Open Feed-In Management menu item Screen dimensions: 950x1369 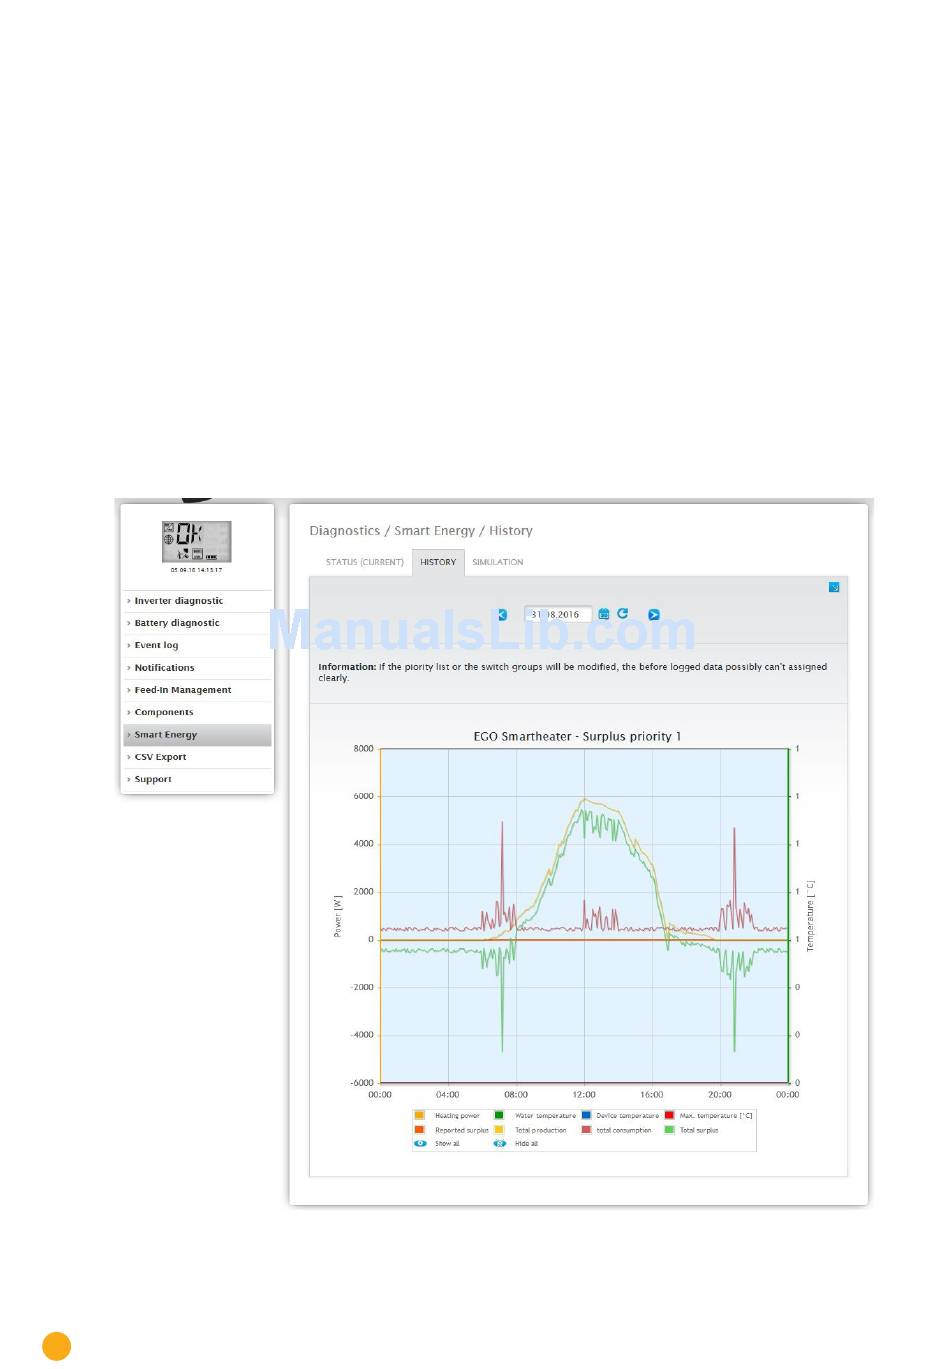(197, 690)
